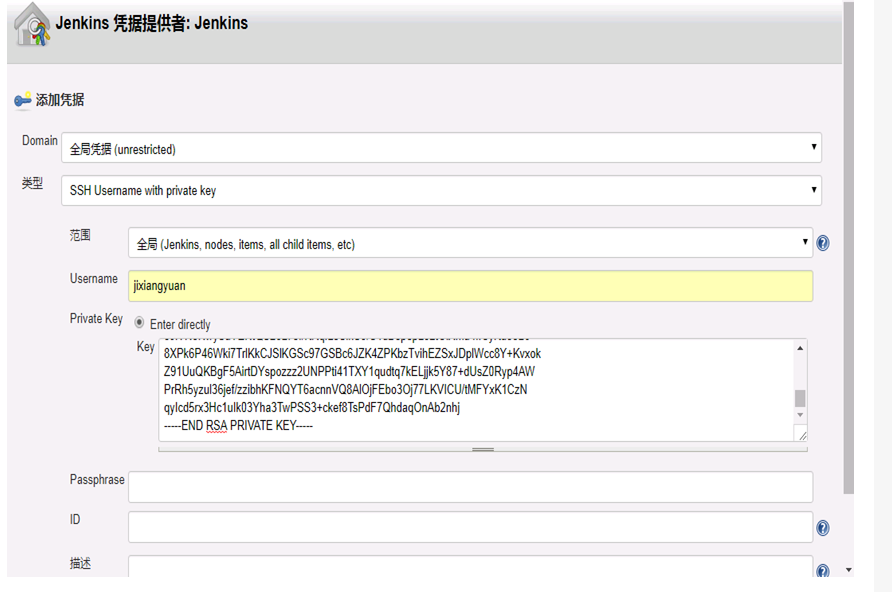Click the Username label

click(94, 279)
